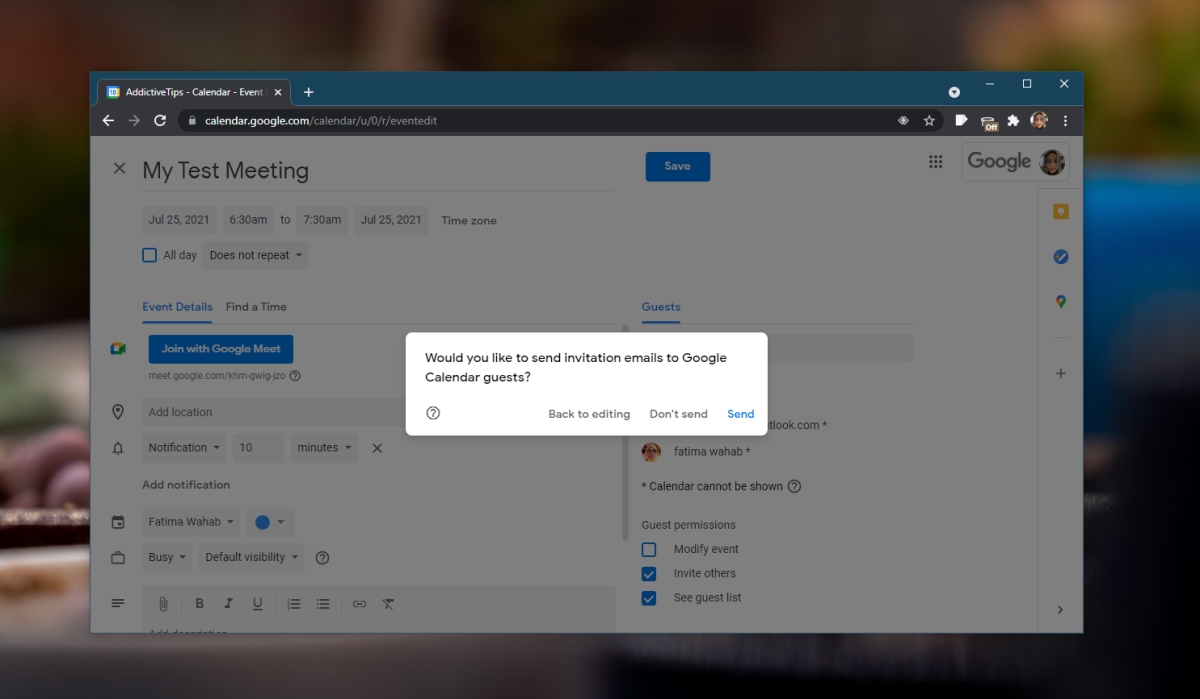The width and height of the screenshot is (1200, 699).
Task: Open the Fatima Wahab calendar dropdown
Action: click(192, 522)
